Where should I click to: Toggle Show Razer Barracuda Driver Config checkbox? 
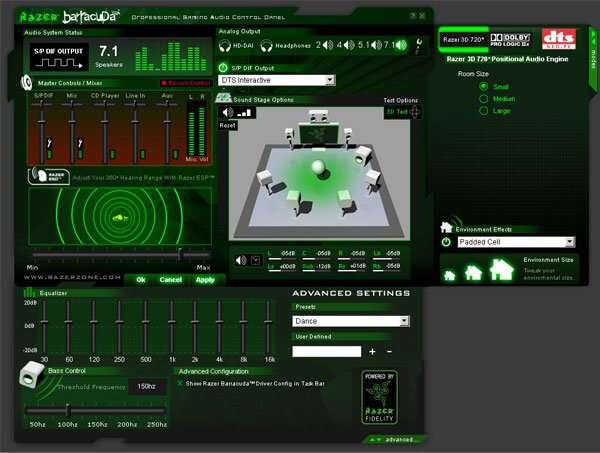180,383
